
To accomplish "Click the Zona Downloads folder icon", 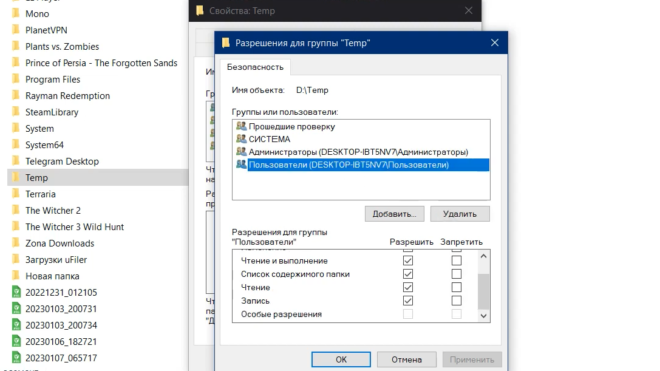I will [x=16, y=243].
